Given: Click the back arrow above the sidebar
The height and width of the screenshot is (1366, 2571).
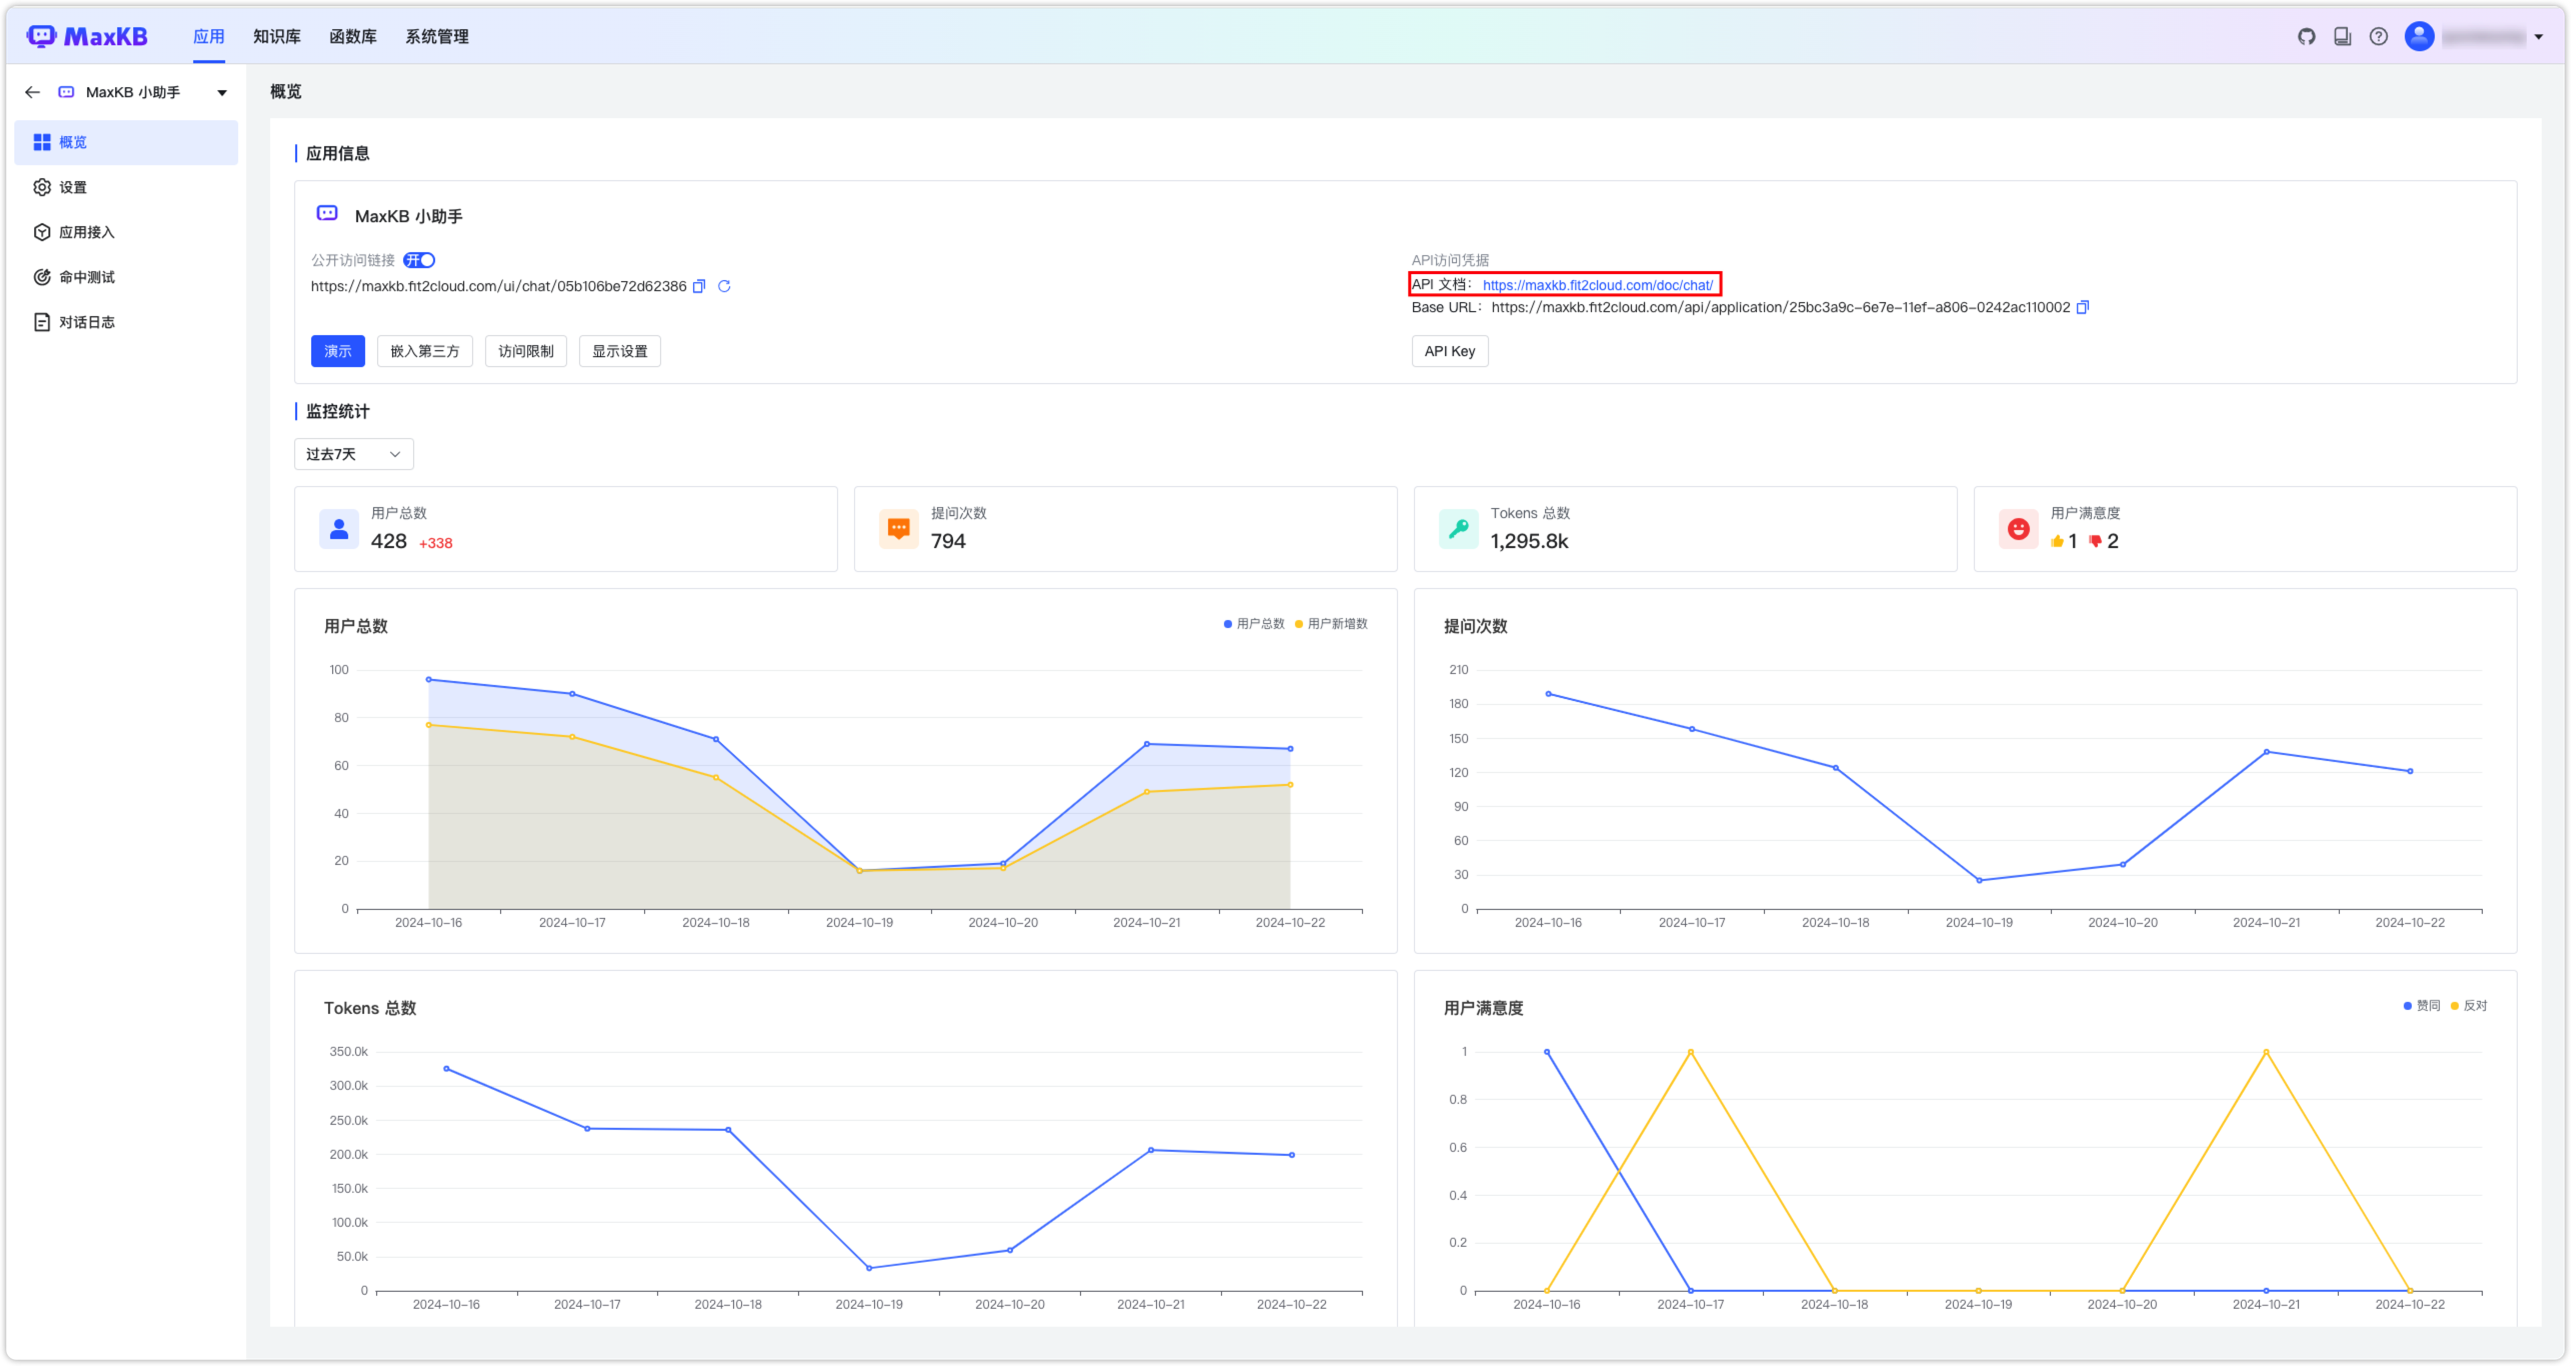Looking at the screenshot, I should 32,91.
